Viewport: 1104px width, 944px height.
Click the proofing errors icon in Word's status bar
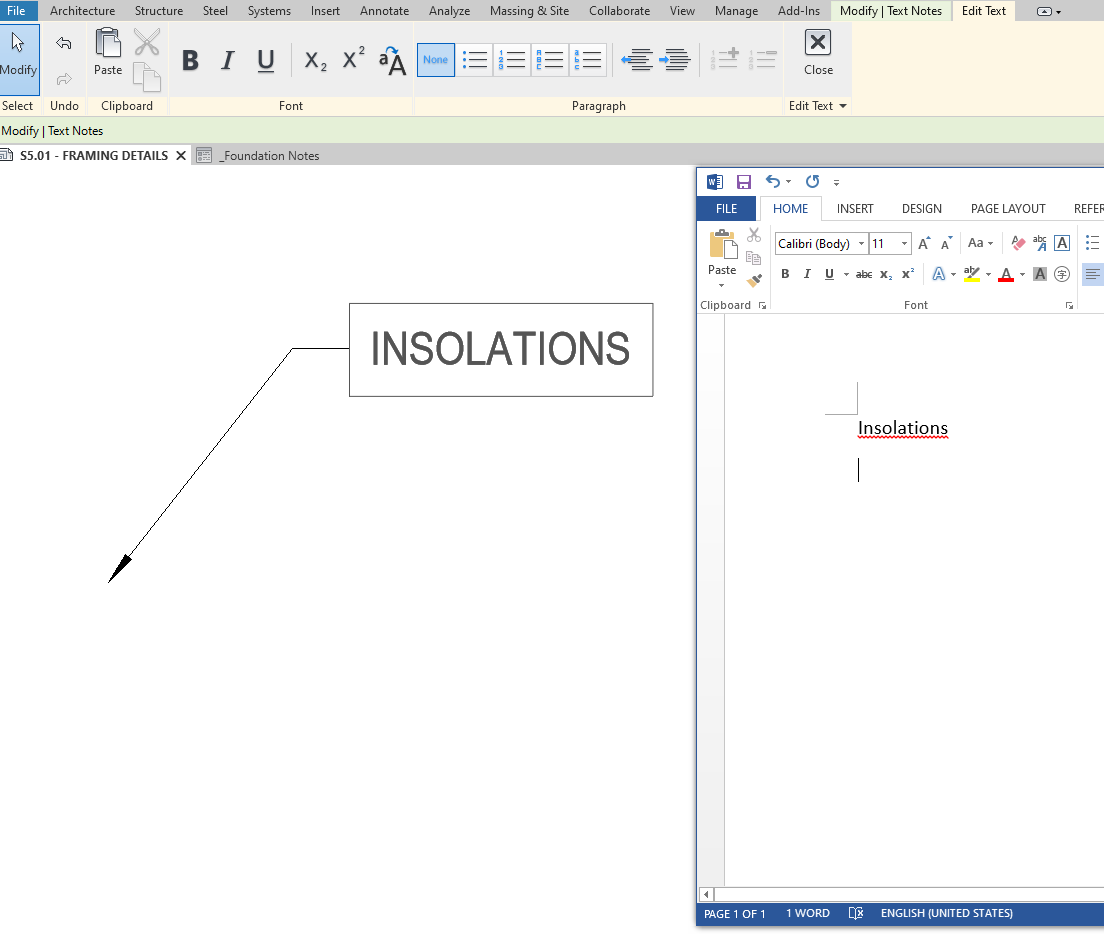tap(856, 913)
